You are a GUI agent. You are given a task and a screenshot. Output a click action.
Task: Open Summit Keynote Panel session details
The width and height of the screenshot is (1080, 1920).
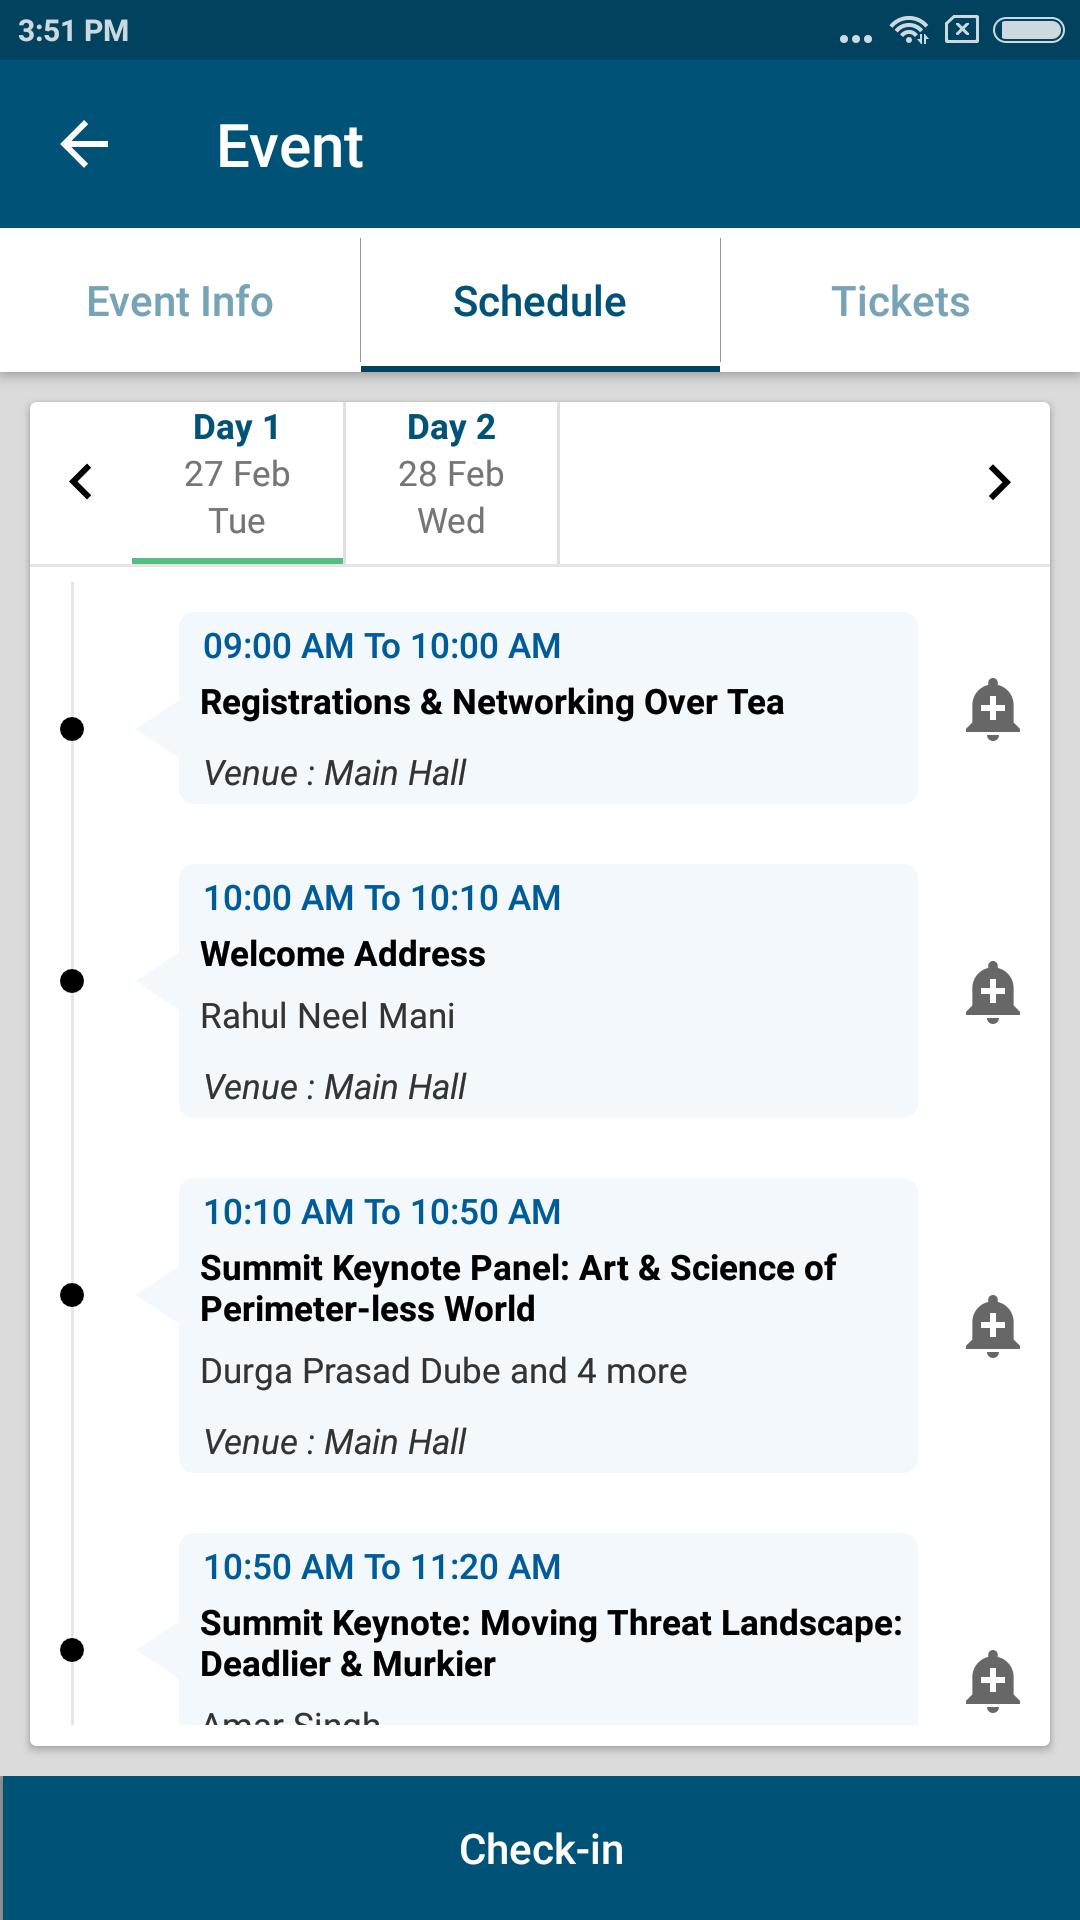pyautogui.click(x=548, y=1325)
